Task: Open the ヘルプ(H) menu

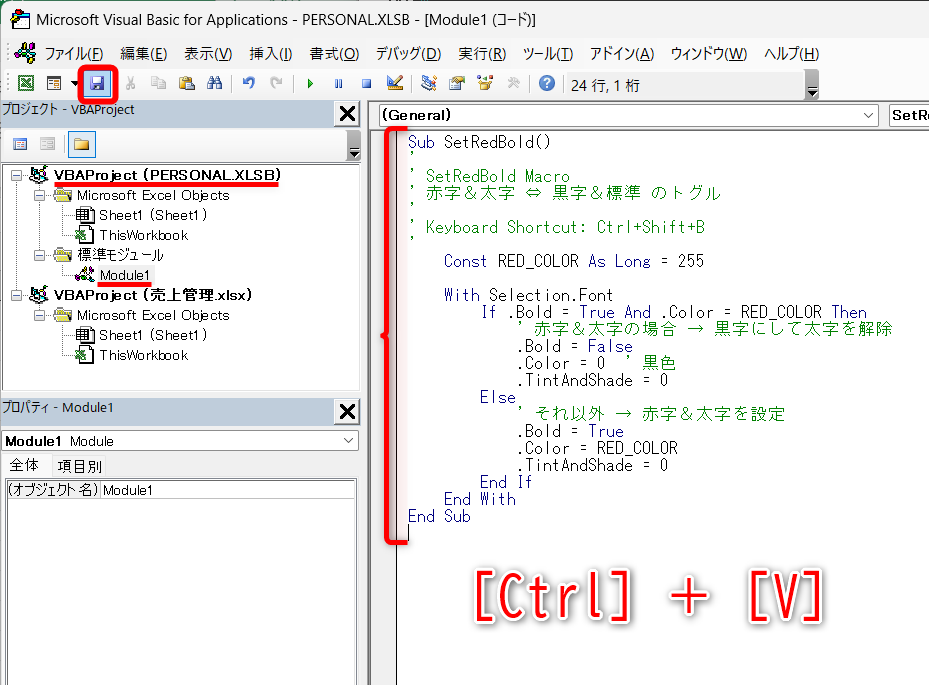Action: [x=792, y=54]
